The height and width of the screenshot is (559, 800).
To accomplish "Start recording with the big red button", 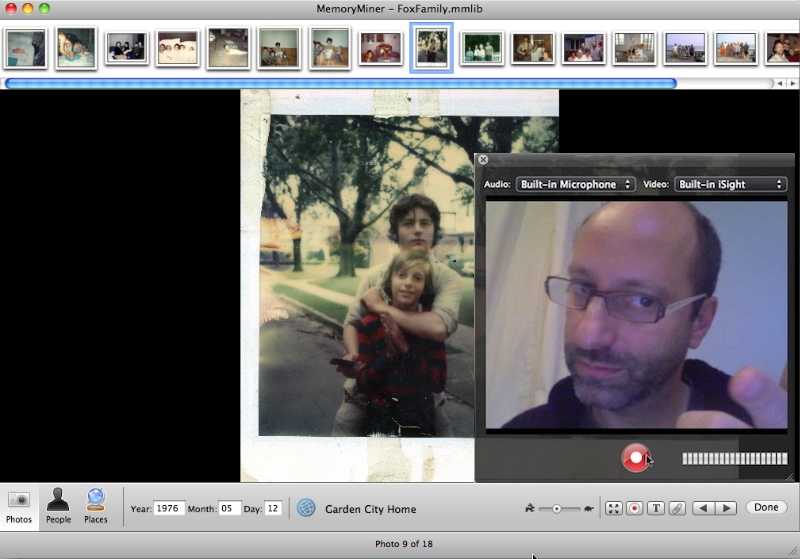I will click(x=635, y=458).
